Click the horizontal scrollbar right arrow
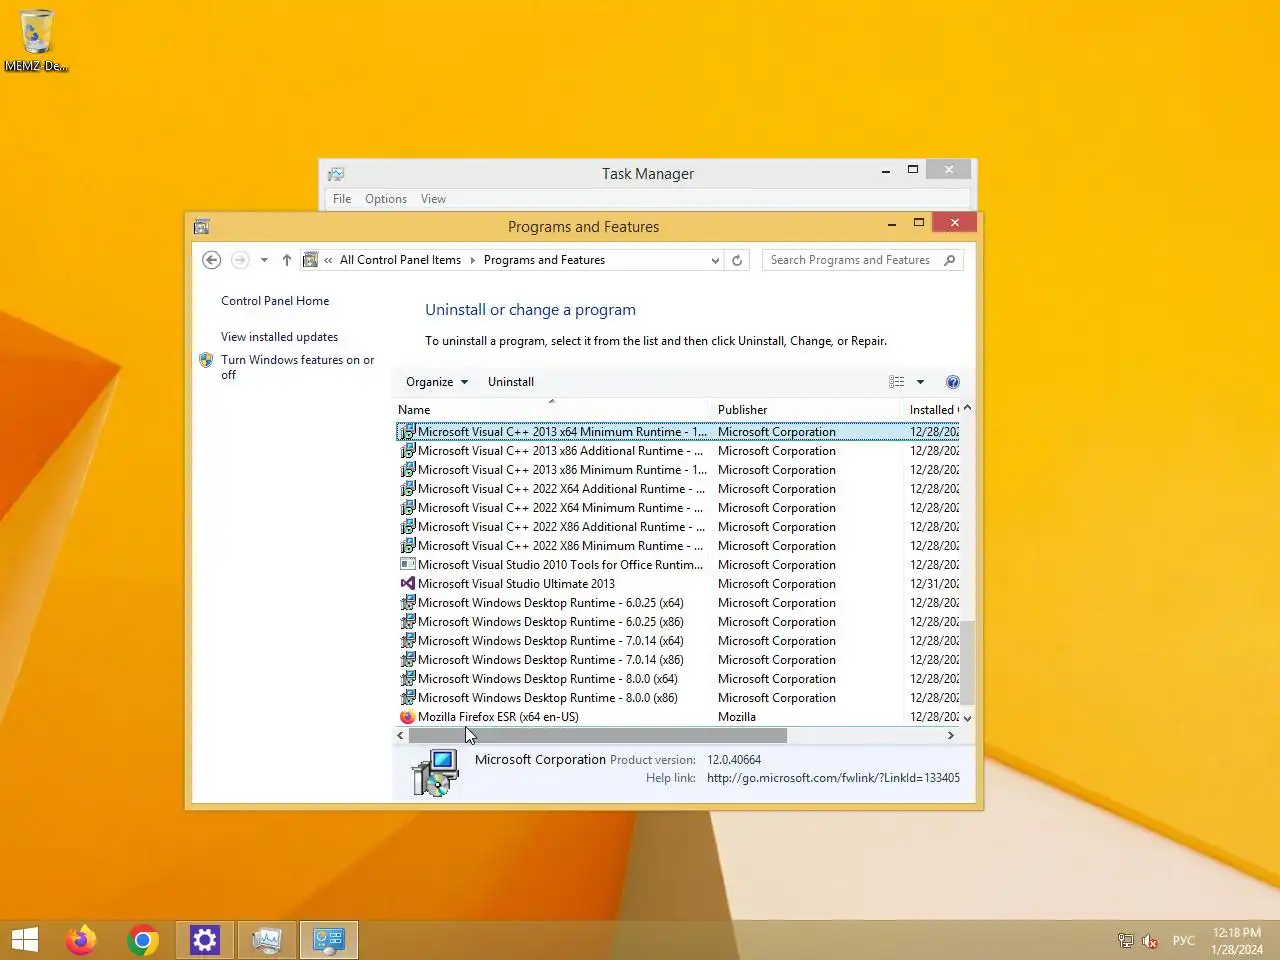The image size is (1280, 960). [951, 736]
